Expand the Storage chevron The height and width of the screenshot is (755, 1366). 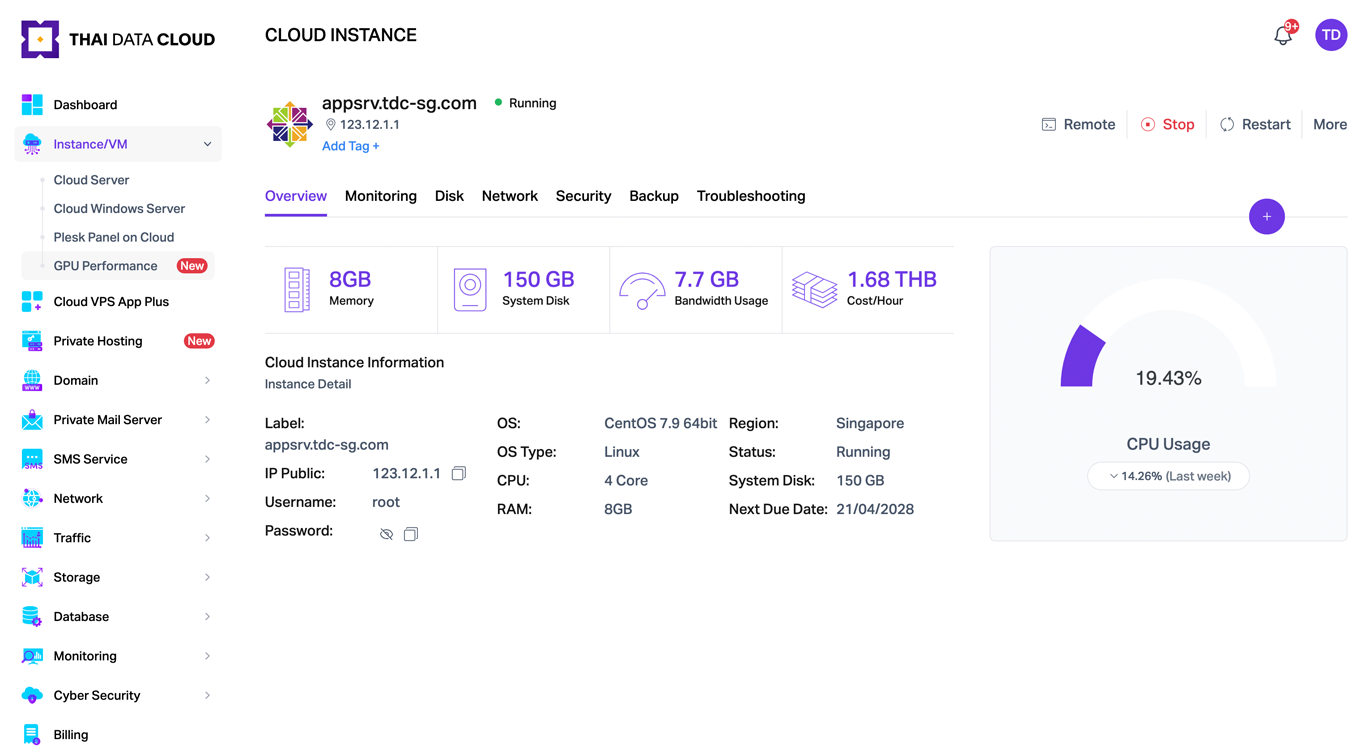point(207,577)
